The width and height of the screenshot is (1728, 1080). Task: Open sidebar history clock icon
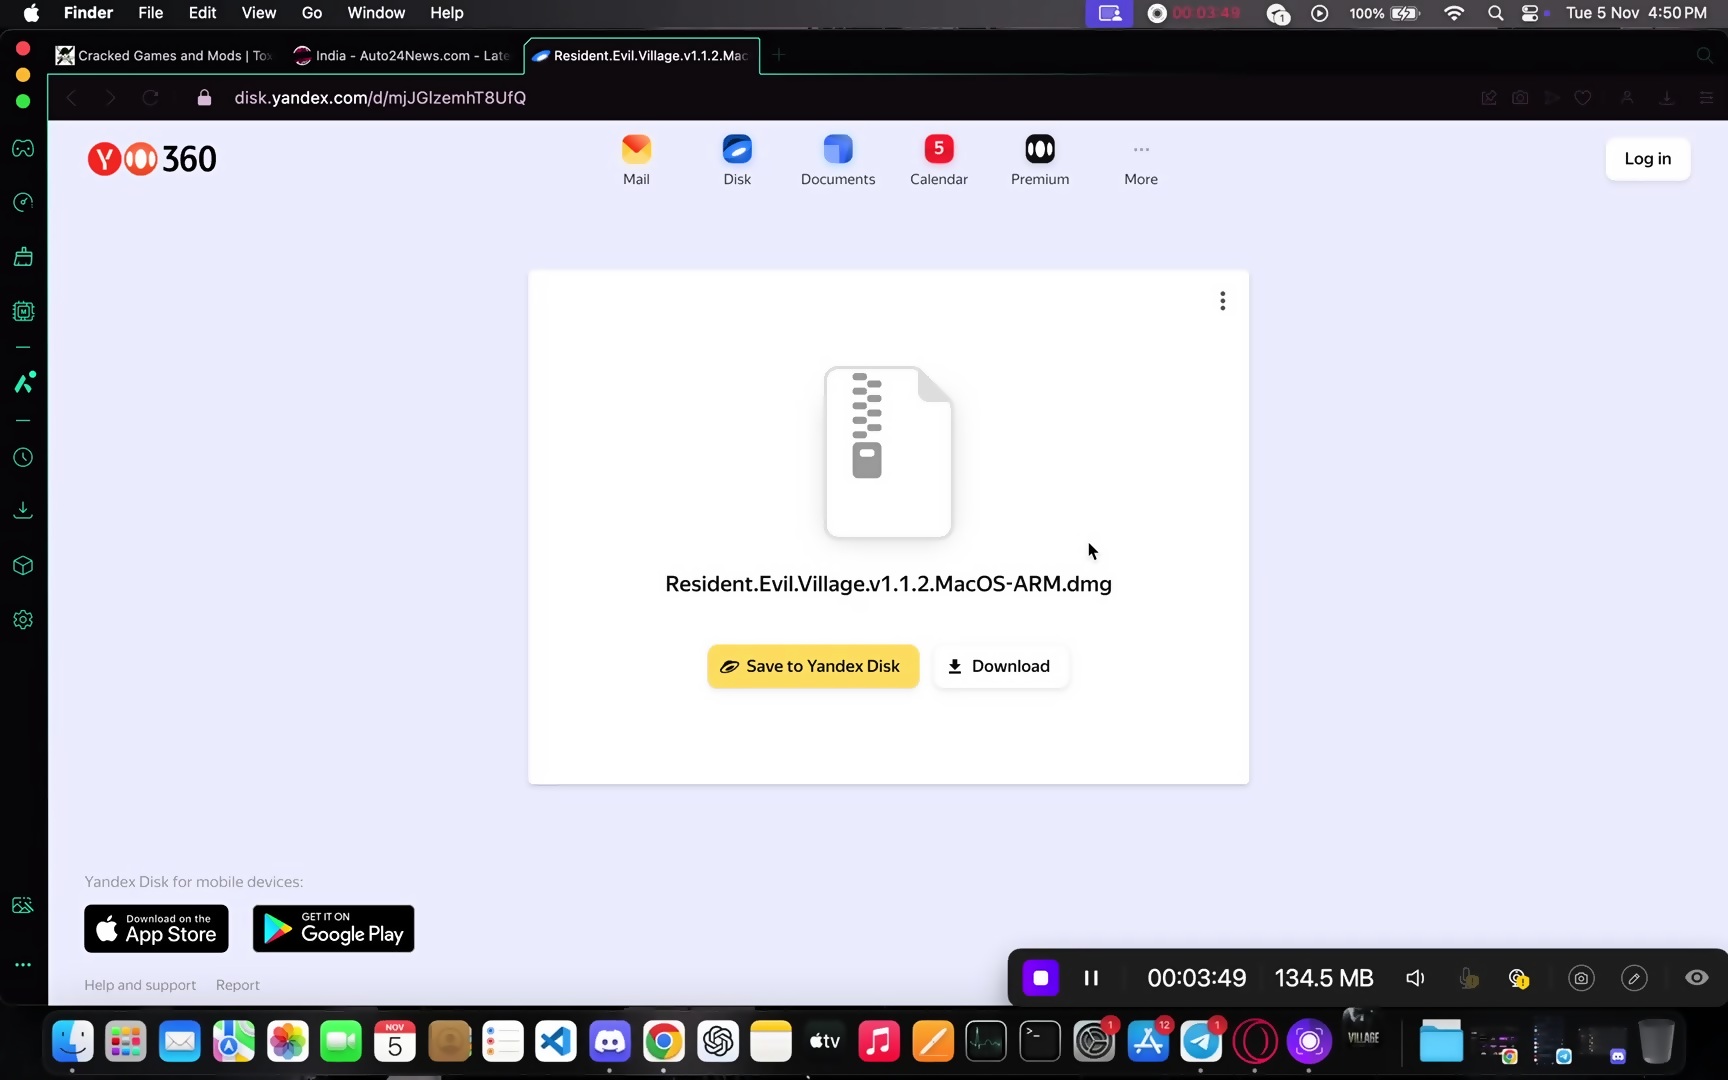(23, 458)
